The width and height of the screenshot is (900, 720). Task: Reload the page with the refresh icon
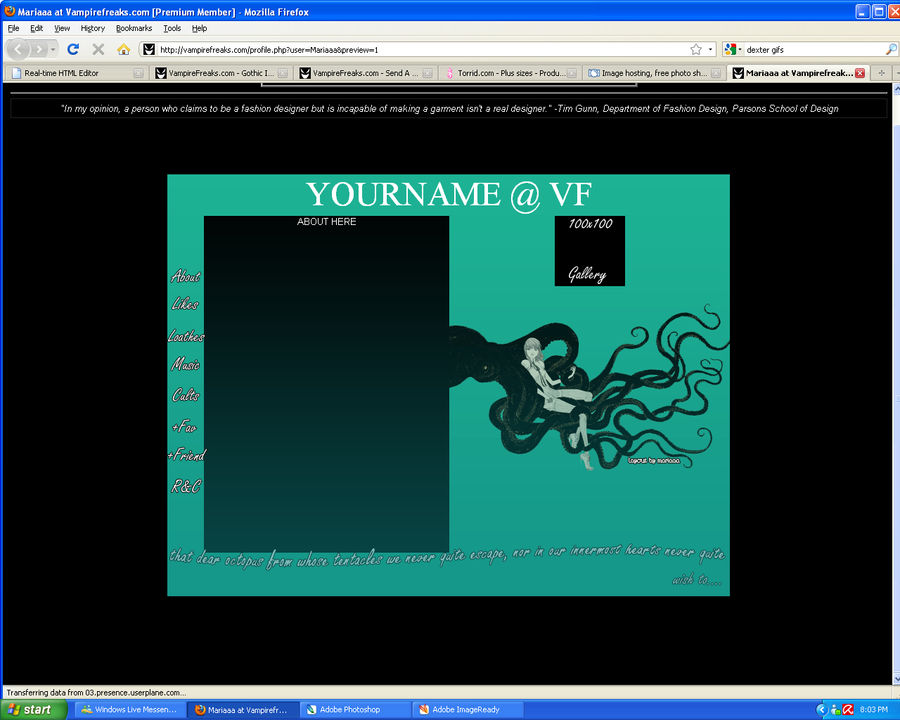73,49
